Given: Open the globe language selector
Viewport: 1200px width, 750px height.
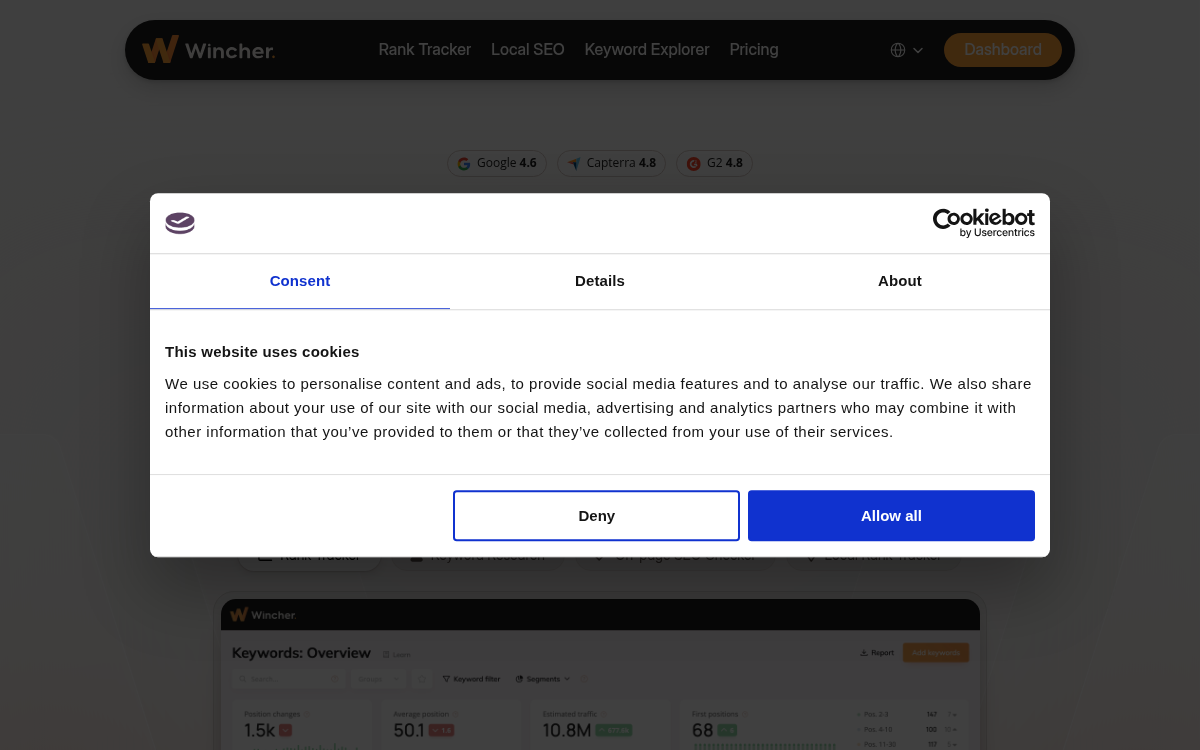Looking at the screenshot, I should pyautogui.click(x=906, y=50).
